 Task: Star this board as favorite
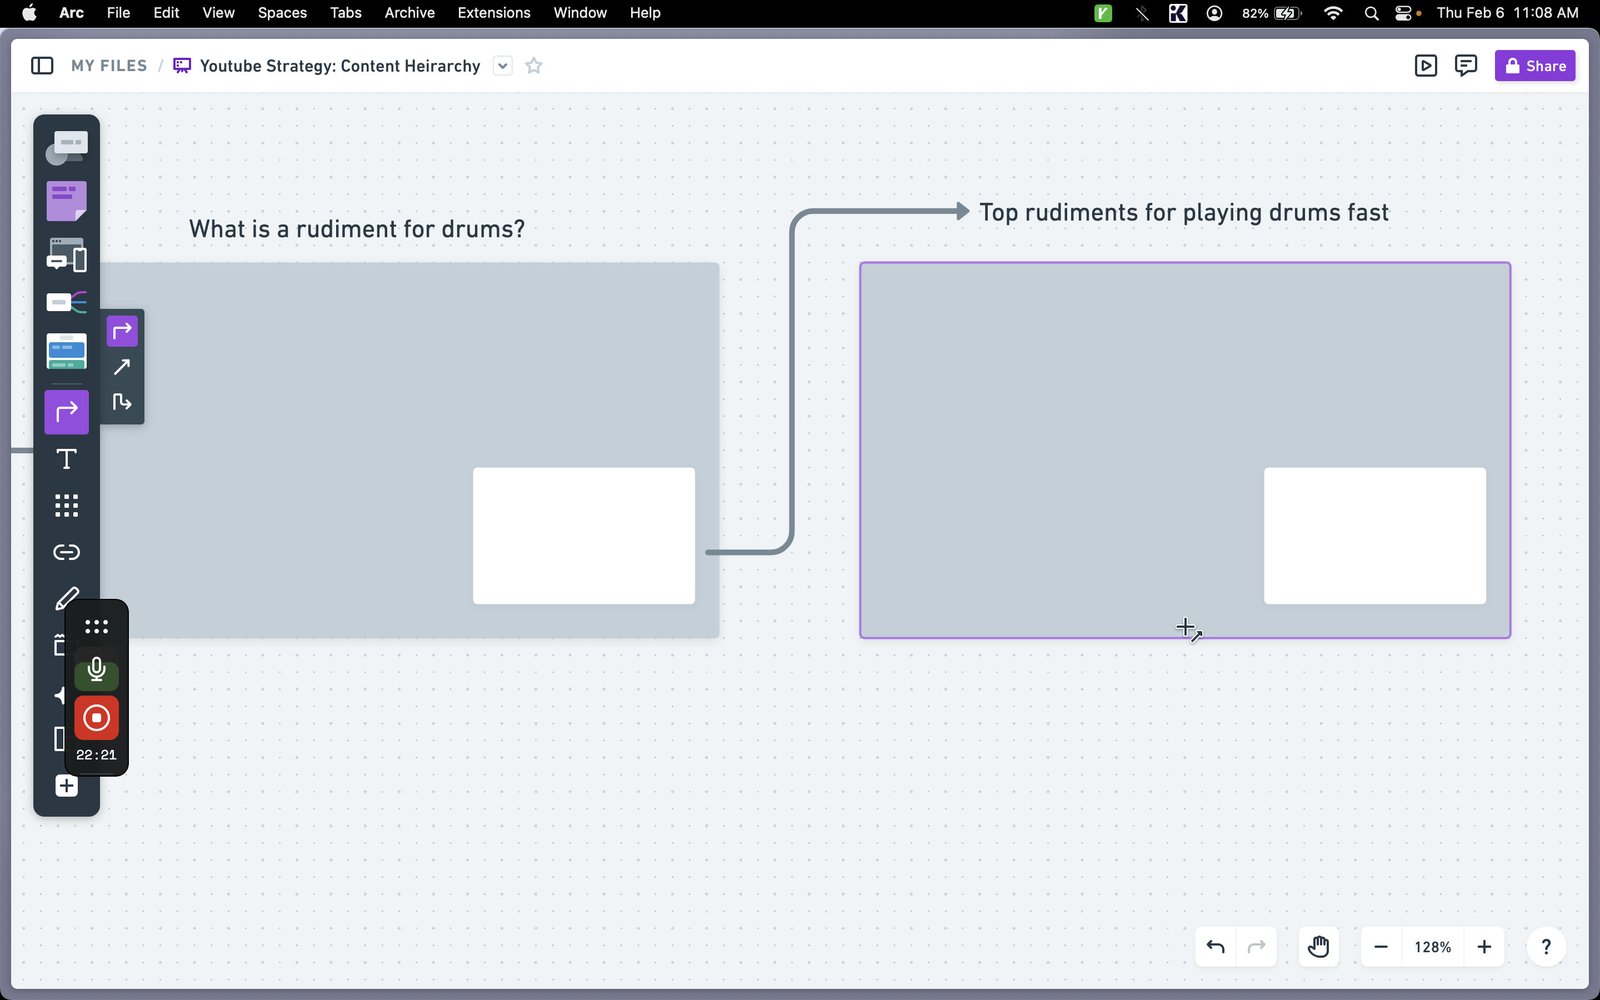[x=534, y=66]
